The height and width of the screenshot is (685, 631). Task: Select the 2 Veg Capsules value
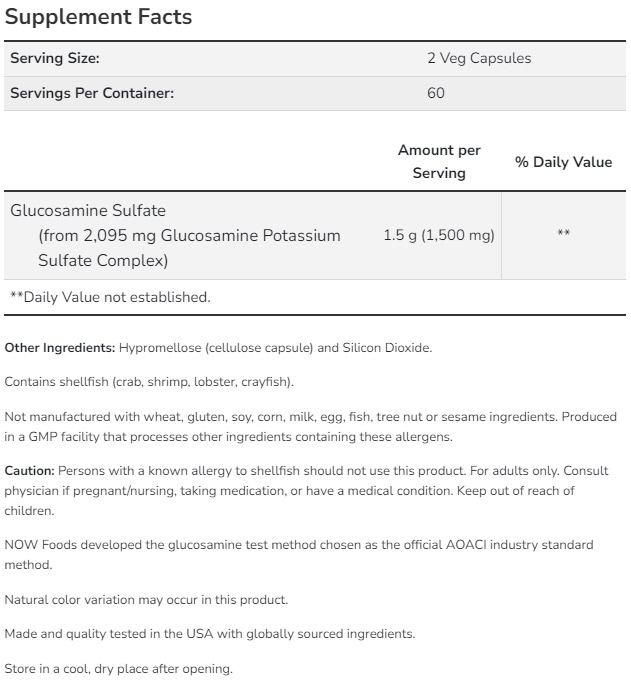[x=479, y=58]
